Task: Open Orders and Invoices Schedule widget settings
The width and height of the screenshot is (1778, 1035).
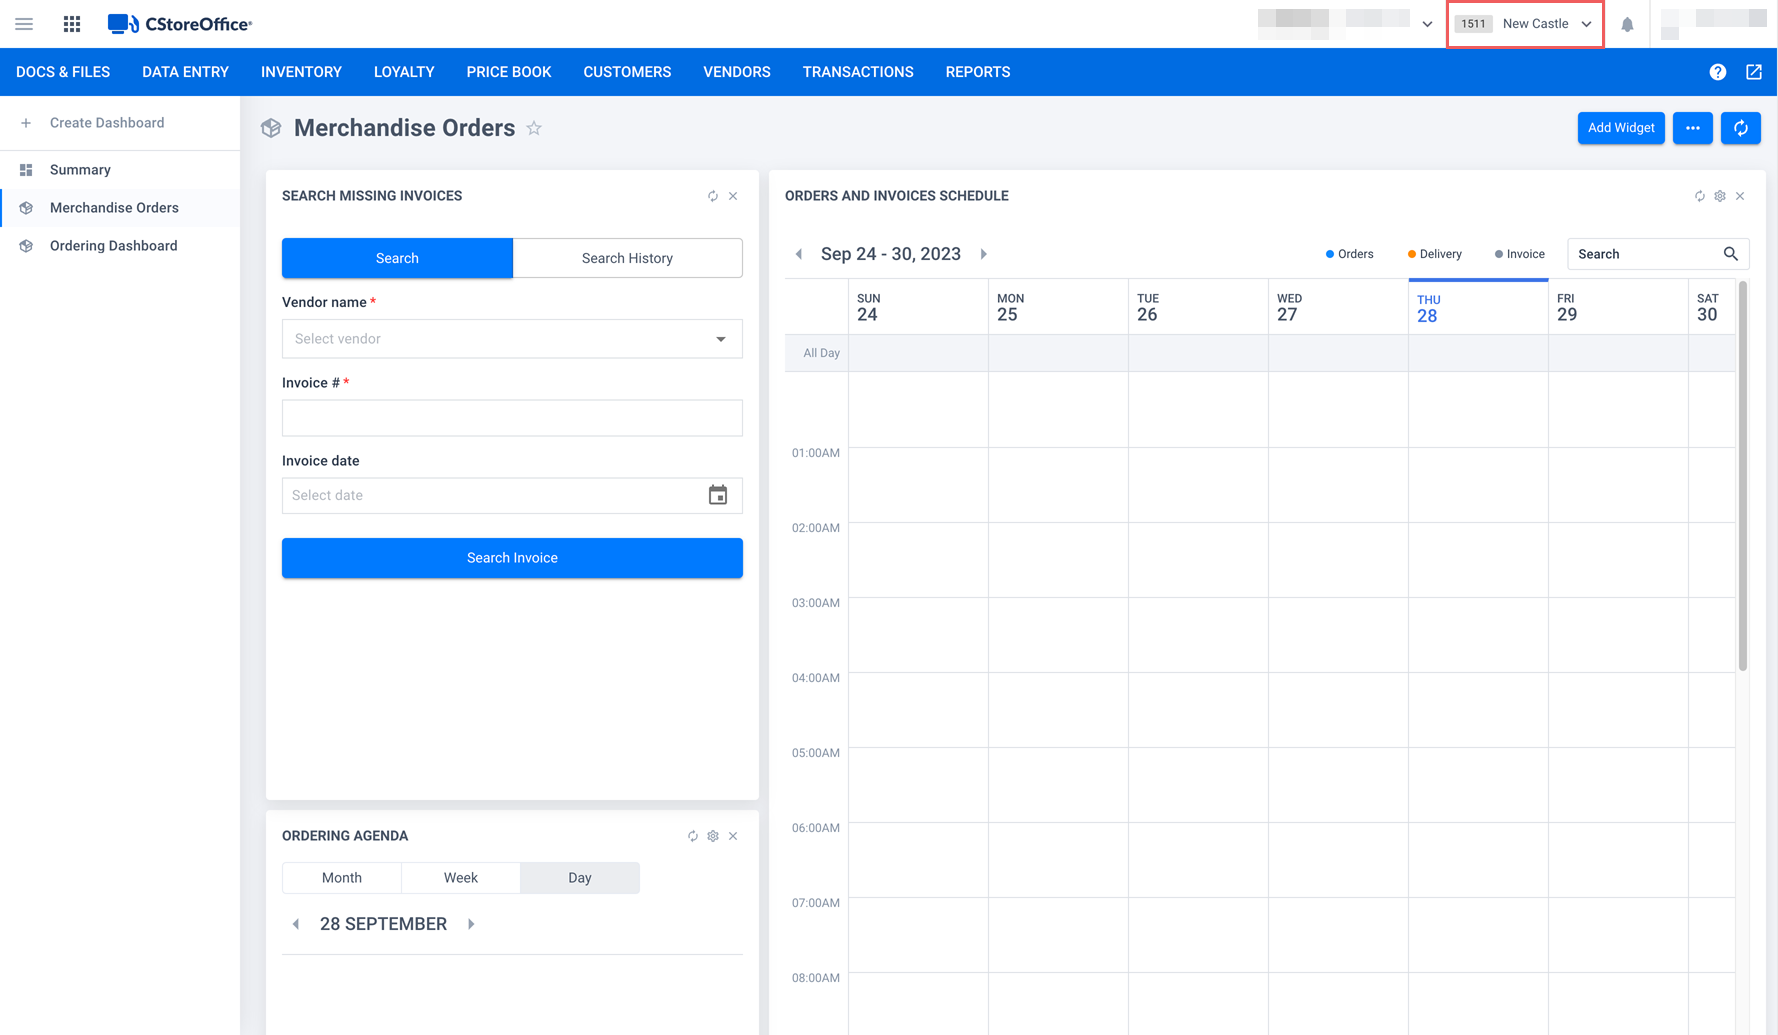Action: (1720, 196)
